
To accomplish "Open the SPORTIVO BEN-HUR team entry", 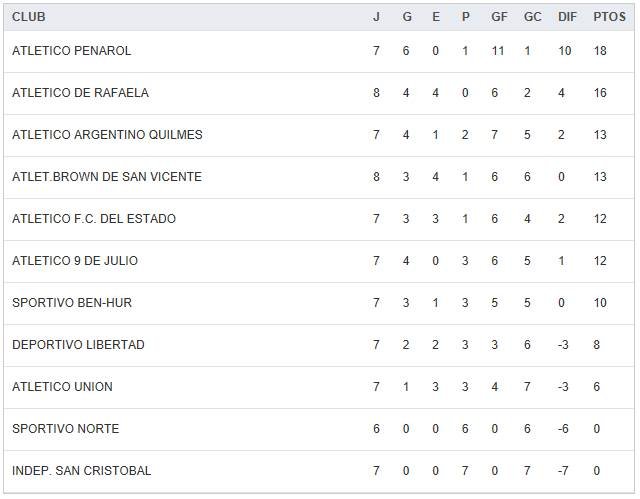I will coord(72,303).
